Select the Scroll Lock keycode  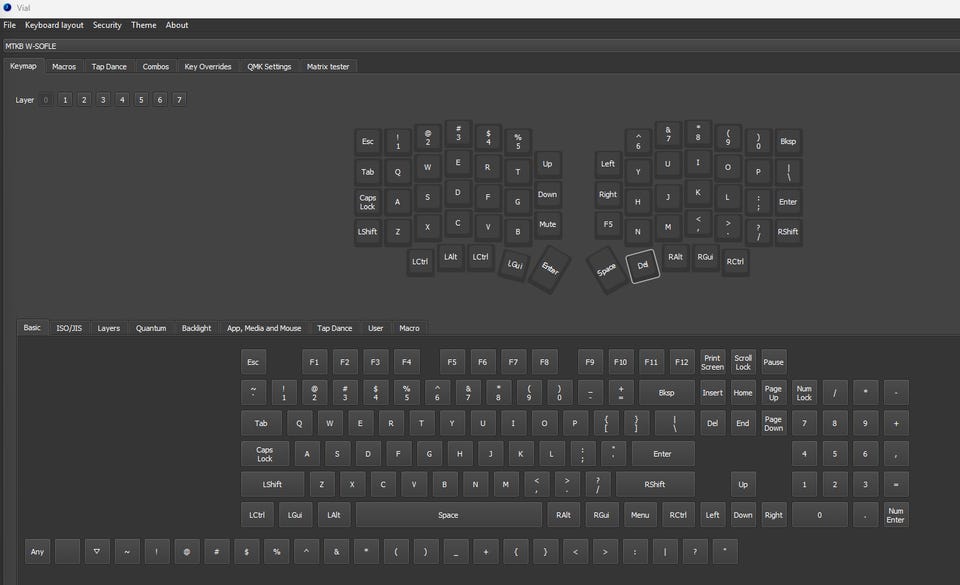click(x=743, y=362)
